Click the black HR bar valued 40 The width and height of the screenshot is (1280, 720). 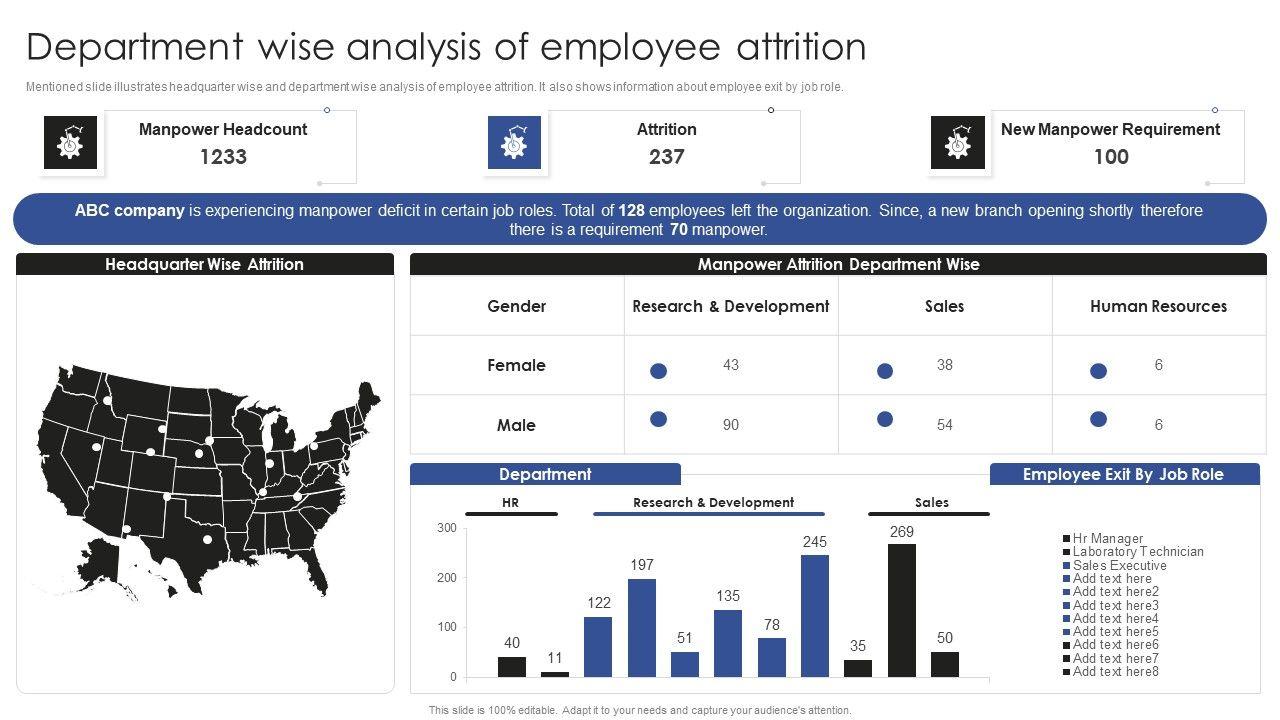[x=512, y=667]
